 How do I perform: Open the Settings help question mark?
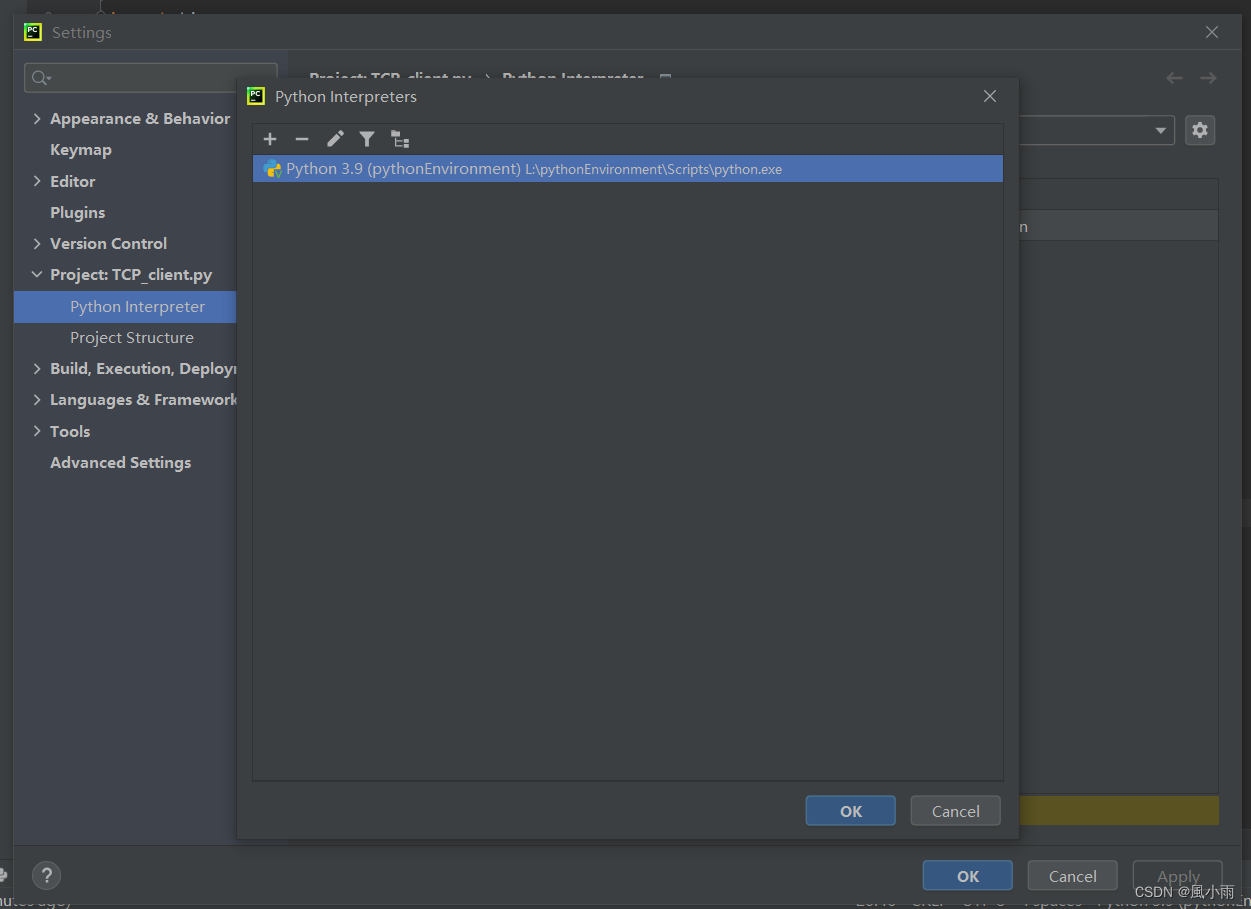47,876
